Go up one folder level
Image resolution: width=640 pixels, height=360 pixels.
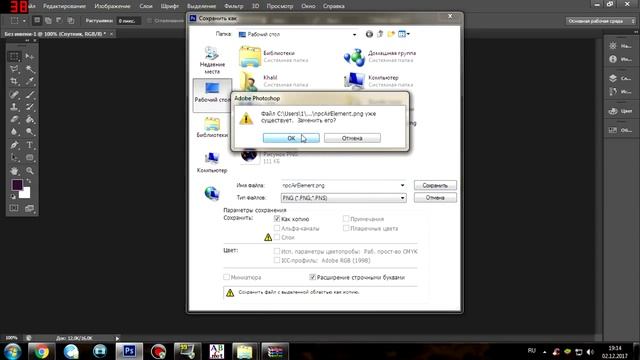coord(380,34)
